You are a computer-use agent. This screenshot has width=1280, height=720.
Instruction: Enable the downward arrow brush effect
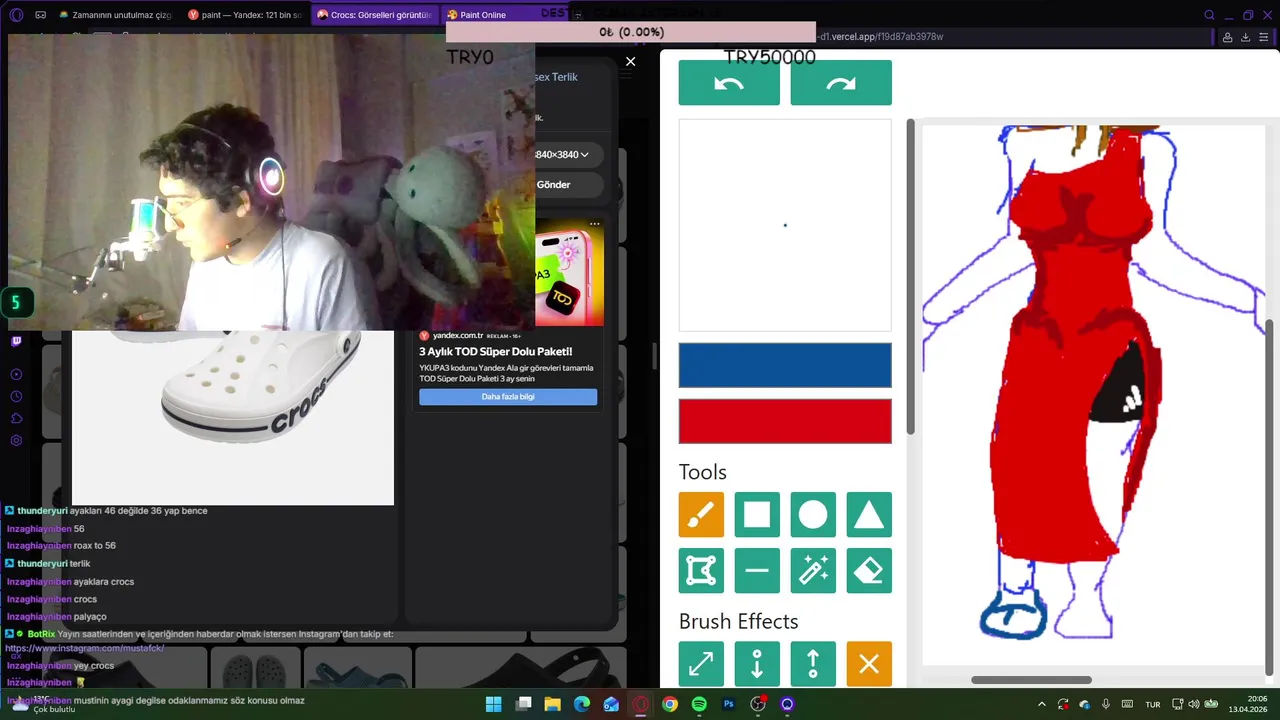point(757,664)
